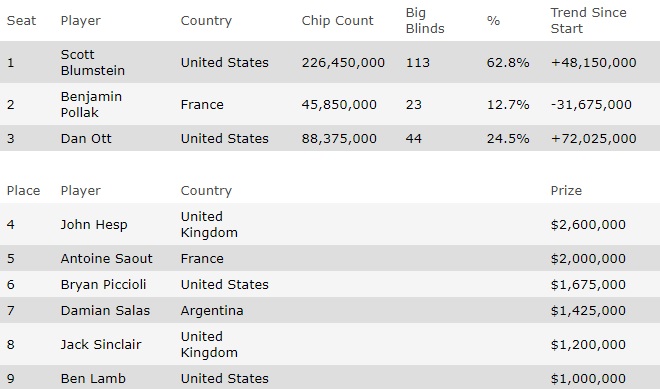Select prize amount $2,600,000
Viewport: 660px width, 389px height.
(588, 225)
